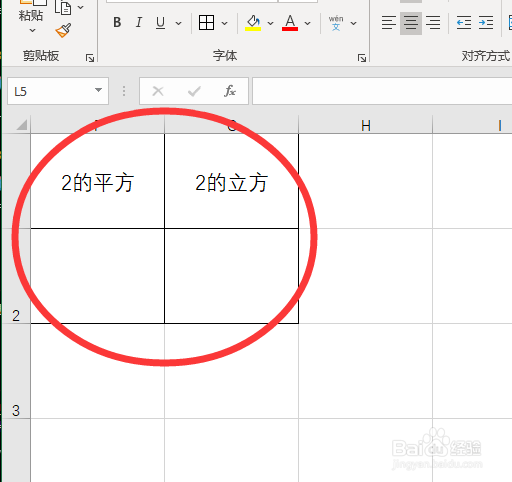This screenshot has height=482, width=512.
Task: Click the Format Painter brush
Action: [x=63, y=30]
